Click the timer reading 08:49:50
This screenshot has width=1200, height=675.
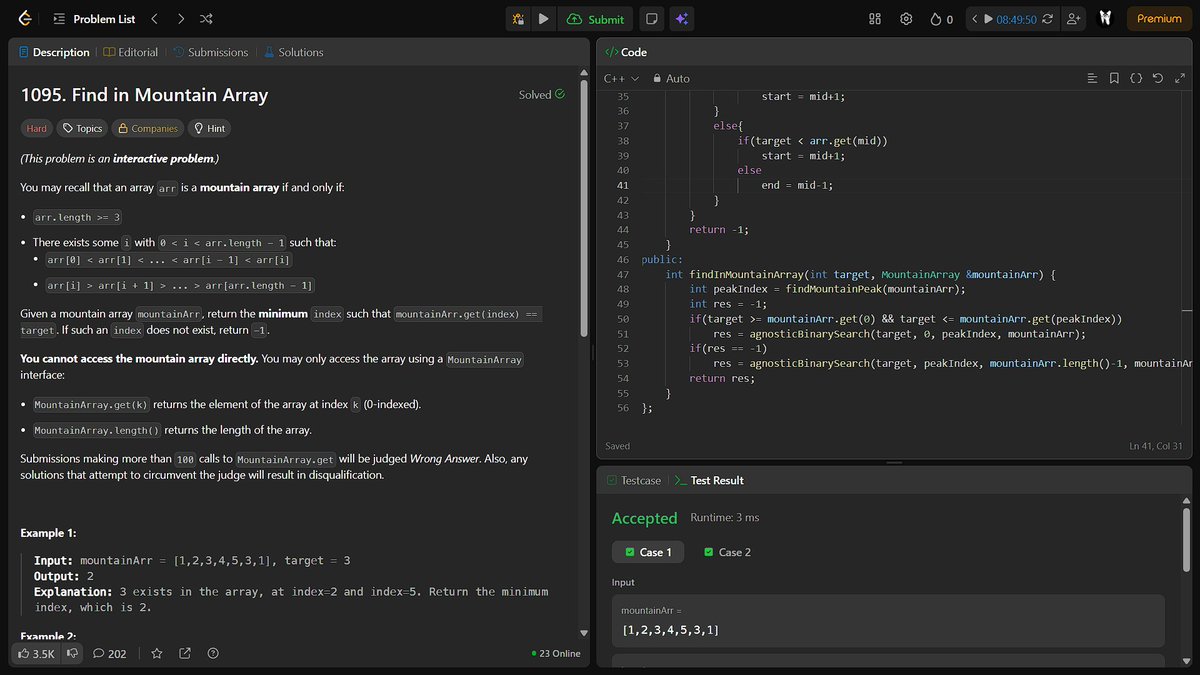click(x=1016, y=19)
